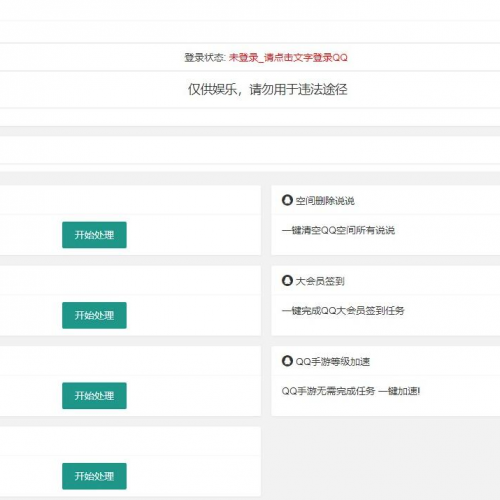Click the red login link 未登录_请点击文字登录QQ
The width and height of the screenshot is (500, 500).
point(288,58)
